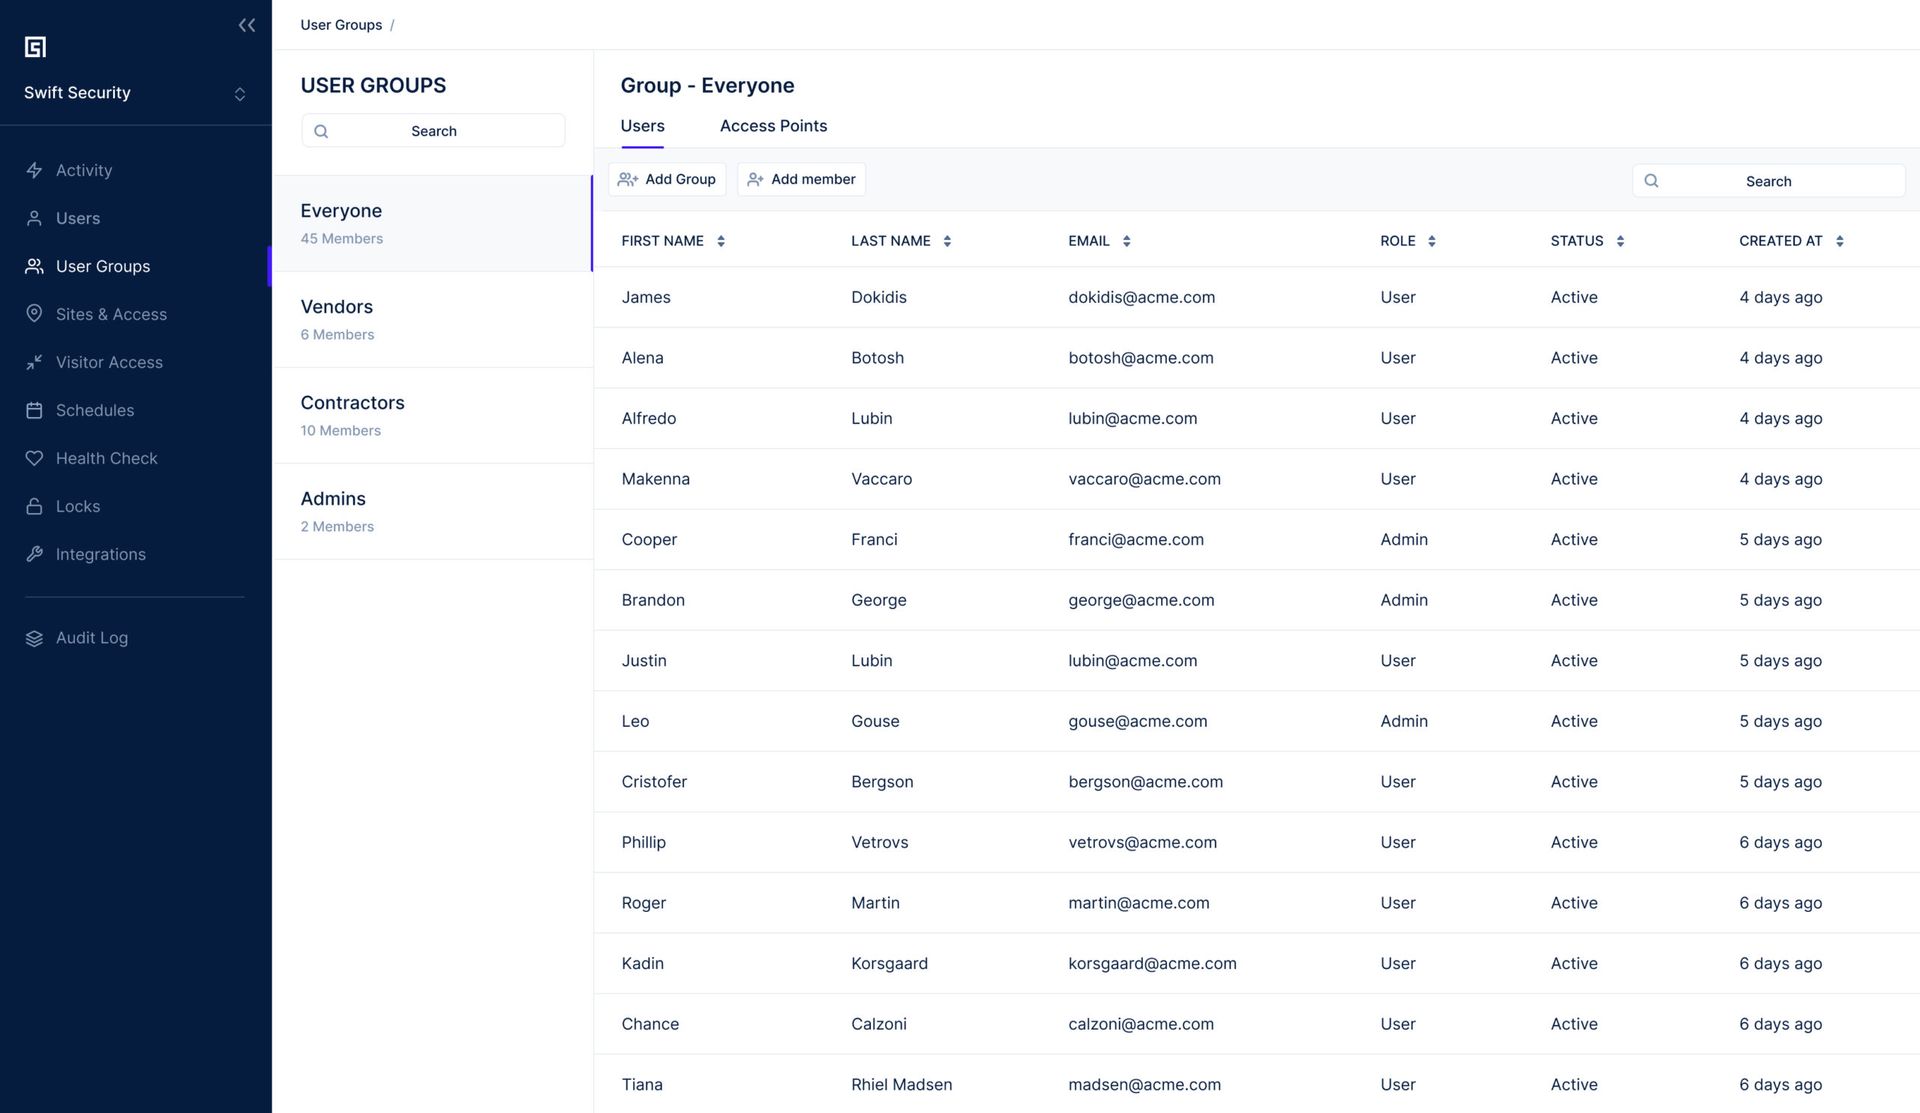Image resolution: width=1920 pixels, height=1113 pixels.
Task: Click the Visitor Access arrows icon
Action: click(34, 362)
